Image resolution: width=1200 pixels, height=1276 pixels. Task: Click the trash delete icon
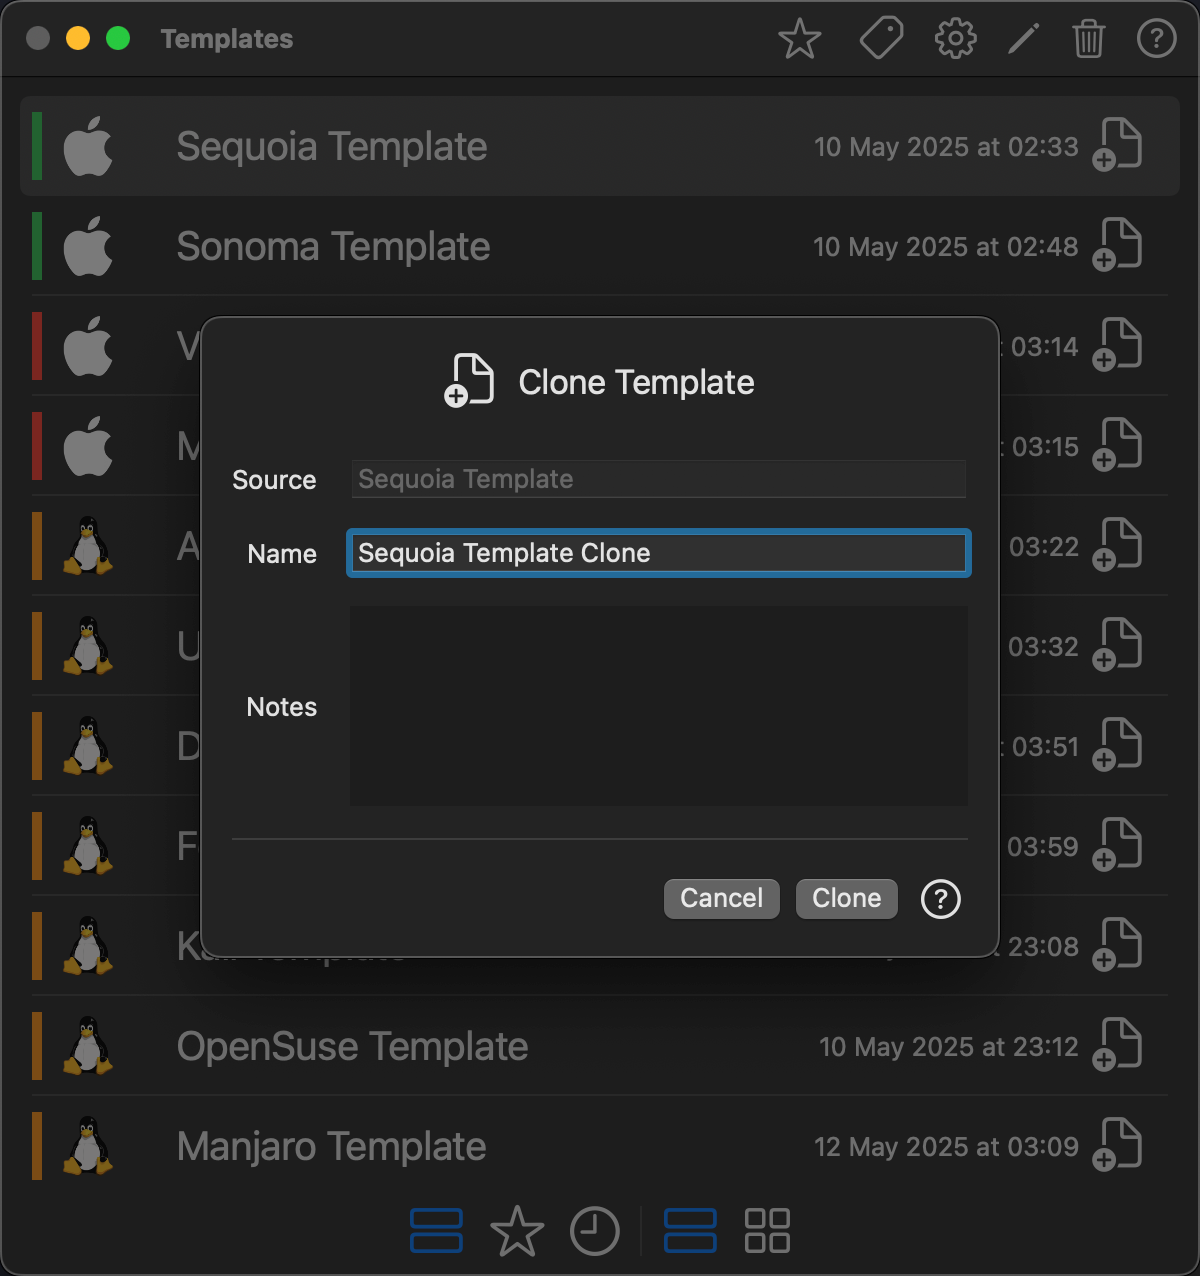1088,40
